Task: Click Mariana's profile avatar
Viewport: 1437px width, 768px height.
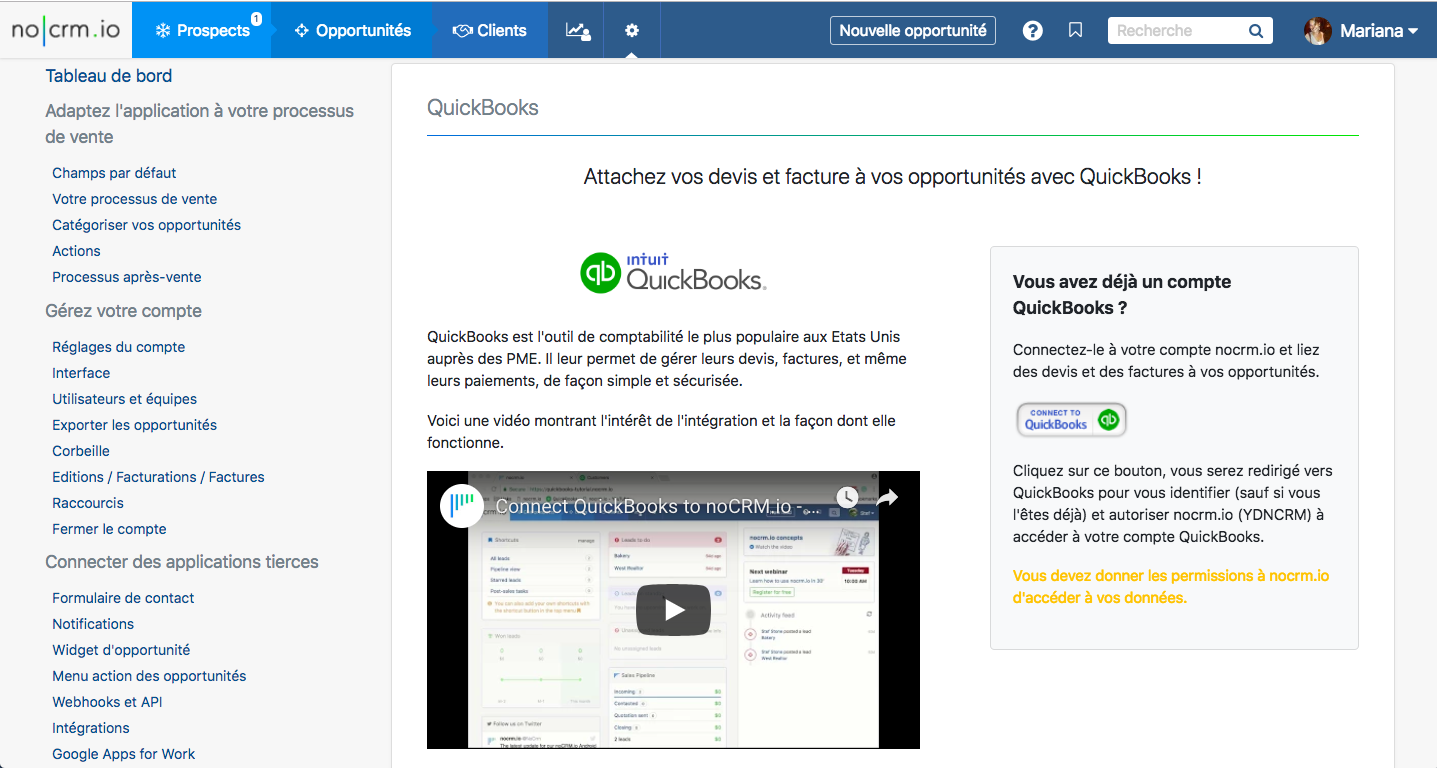Action: tap(1318, 31)
